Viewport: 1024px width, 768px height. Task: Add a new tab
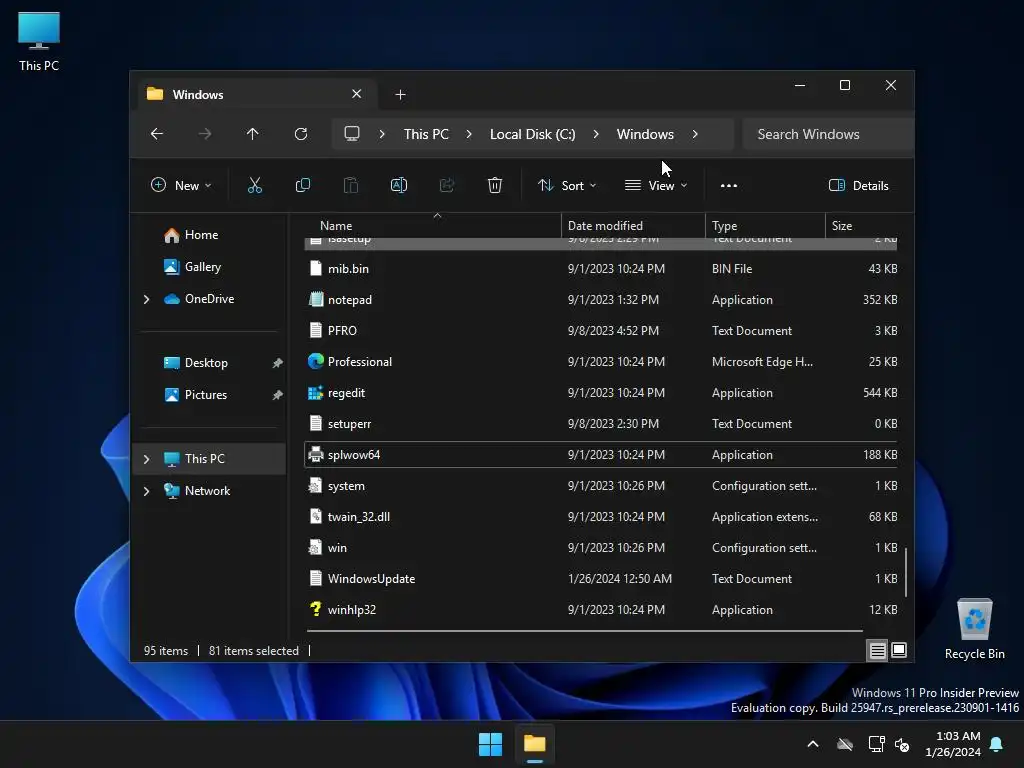400,95
